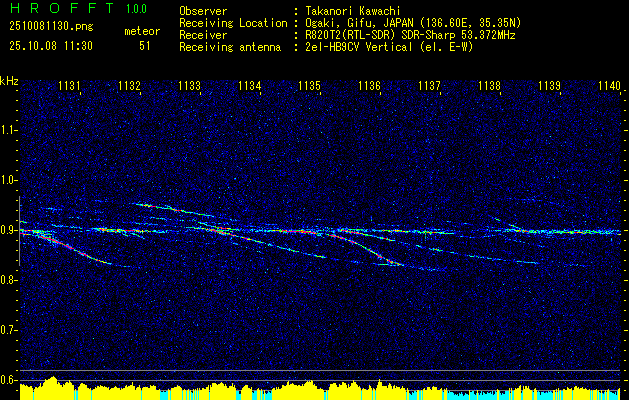Click the file name 2510081130.png
This screenshot has width=629, height=400.
tap(51, 27)
